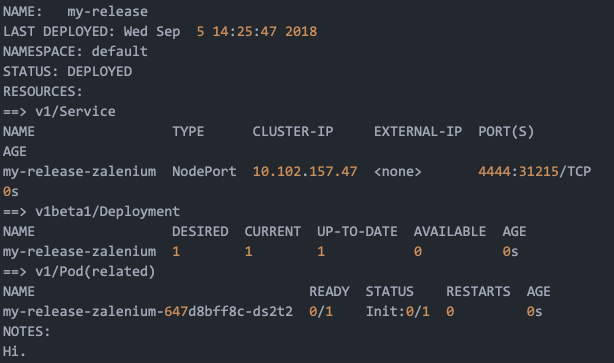
Task: Click the 'EXTERNAL-IP' column header
Action: [418, 132]
